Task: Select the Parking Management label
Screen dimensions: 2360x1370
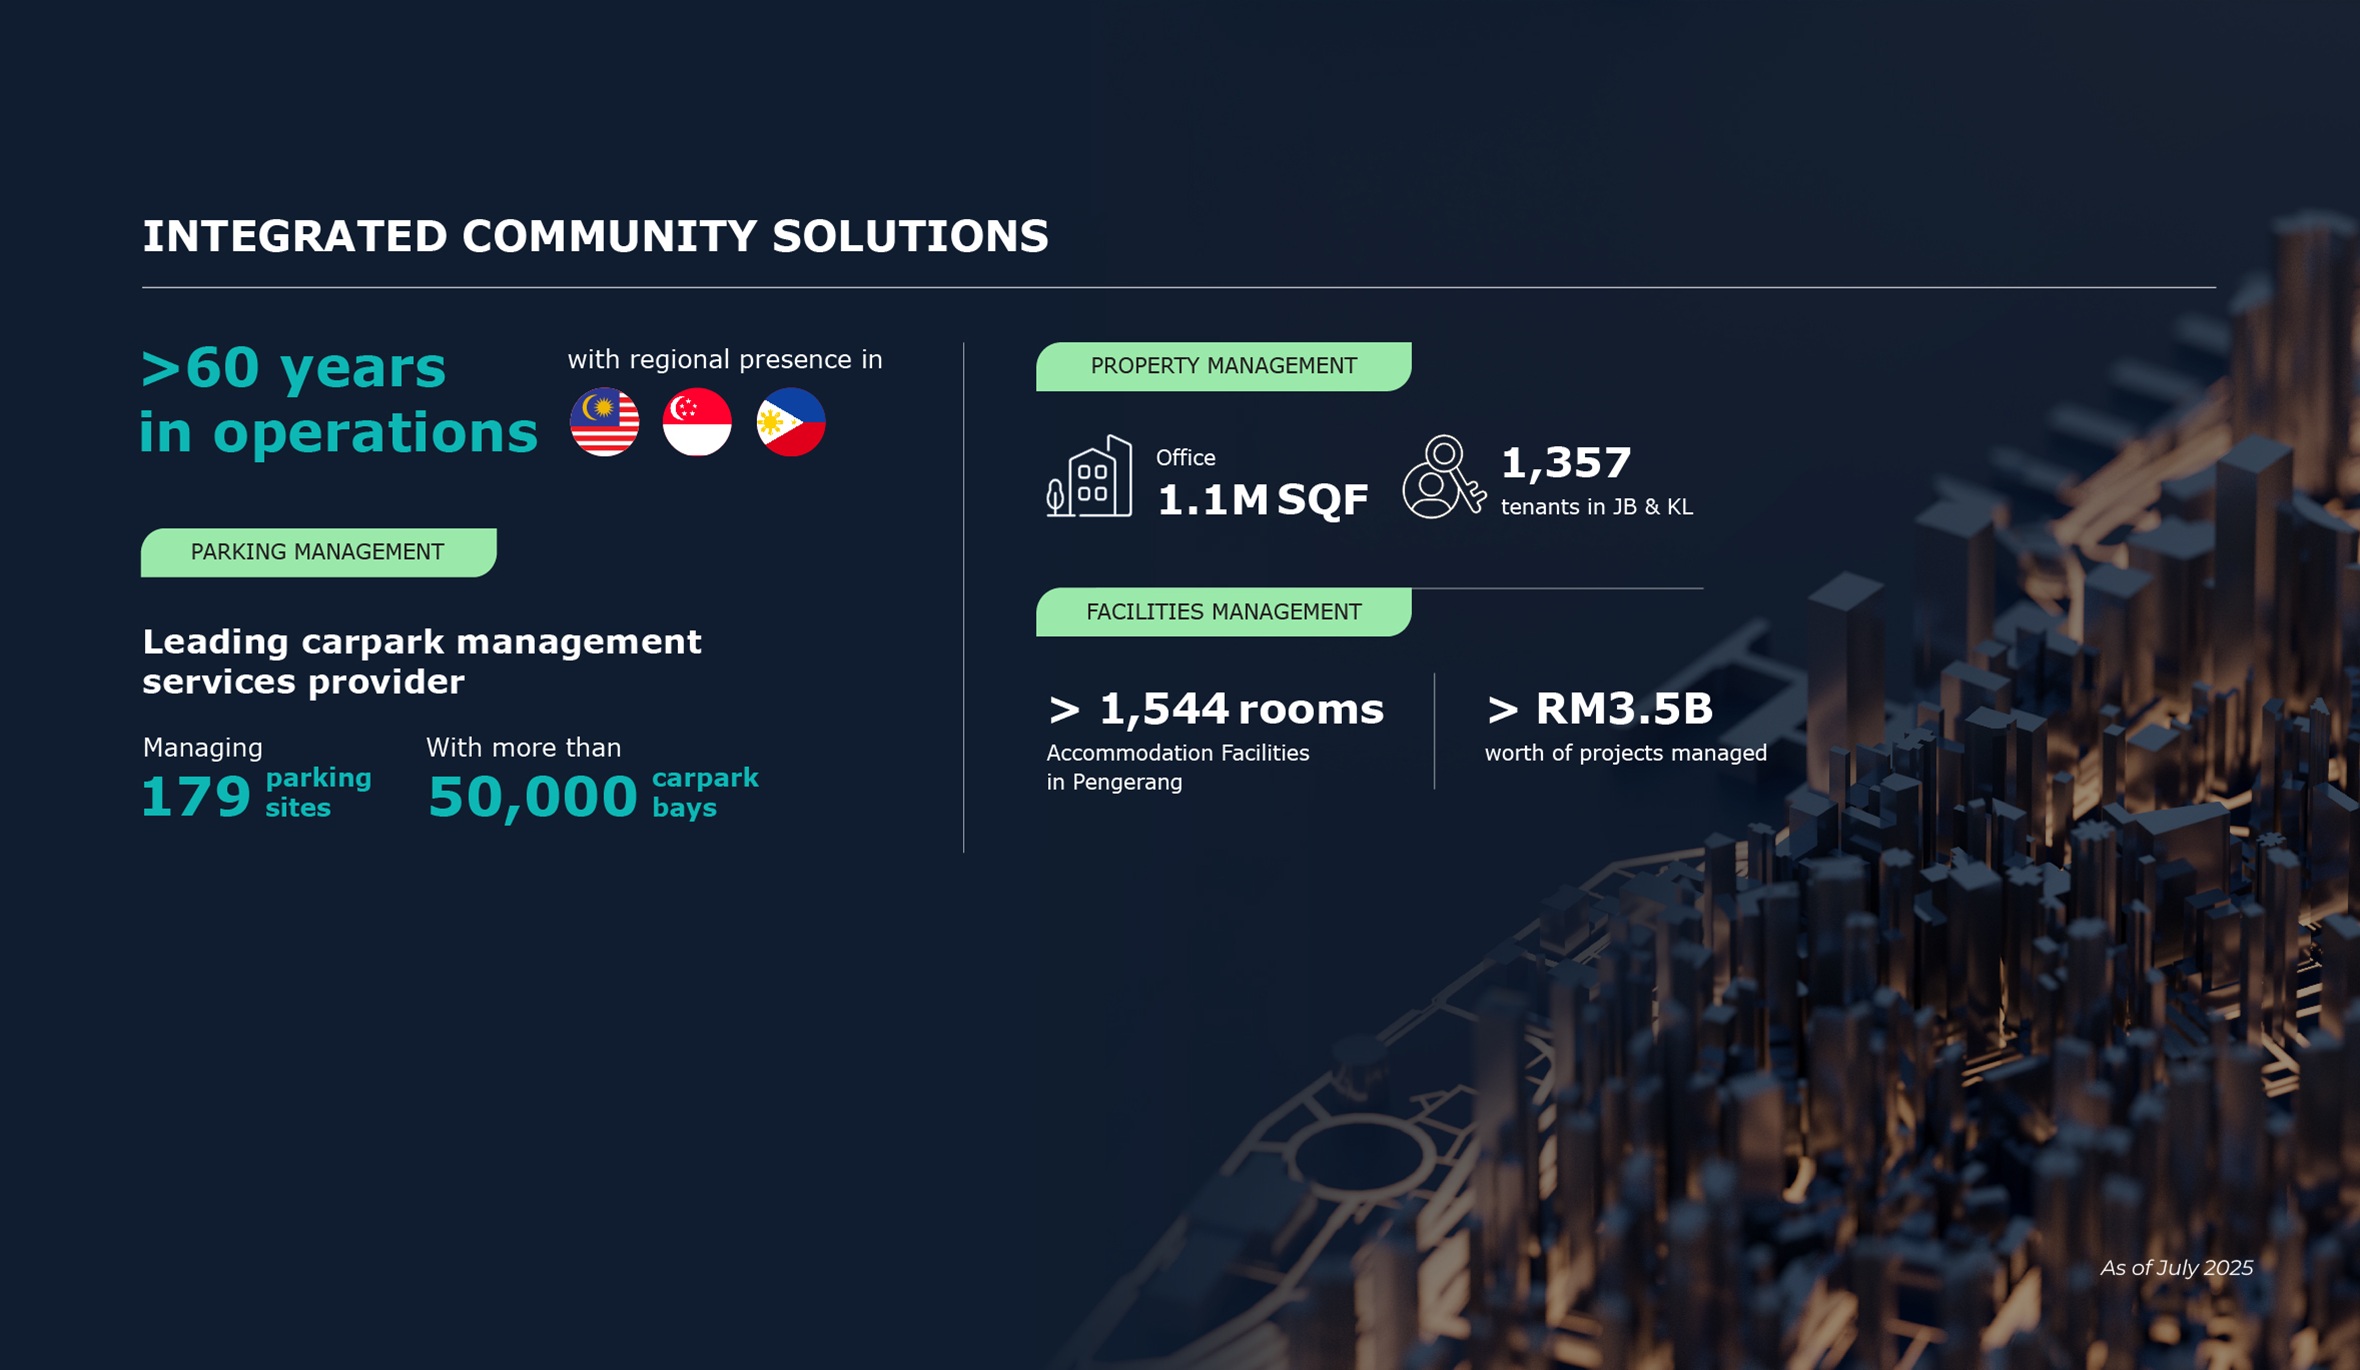Action: point(318,552)
